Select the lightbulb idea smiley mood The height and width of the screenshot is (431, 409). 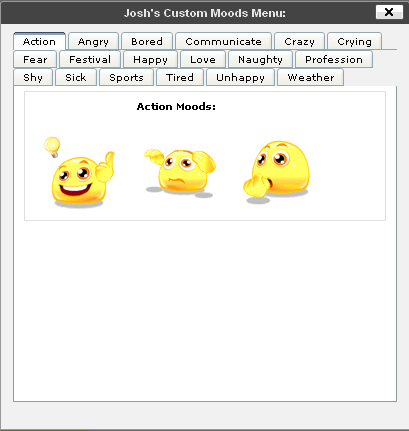(x=80, y=172)
